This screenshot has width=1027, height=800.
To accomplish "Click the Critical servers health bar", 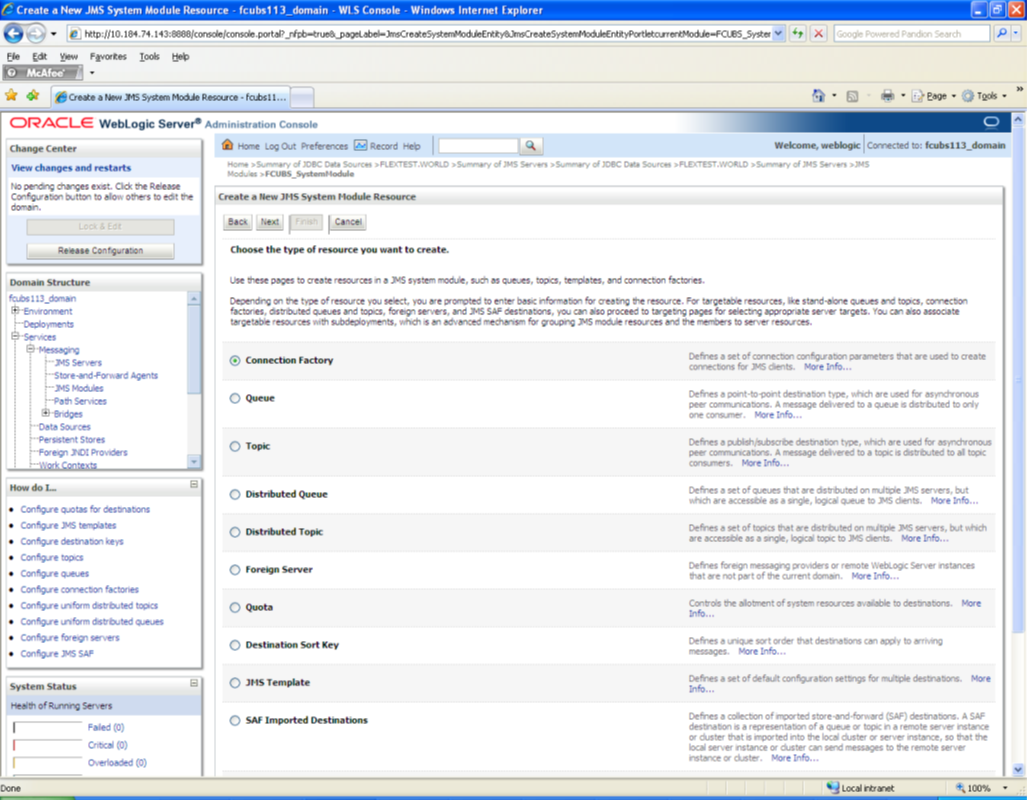I will pyautogui.click(x=47, y=745).
